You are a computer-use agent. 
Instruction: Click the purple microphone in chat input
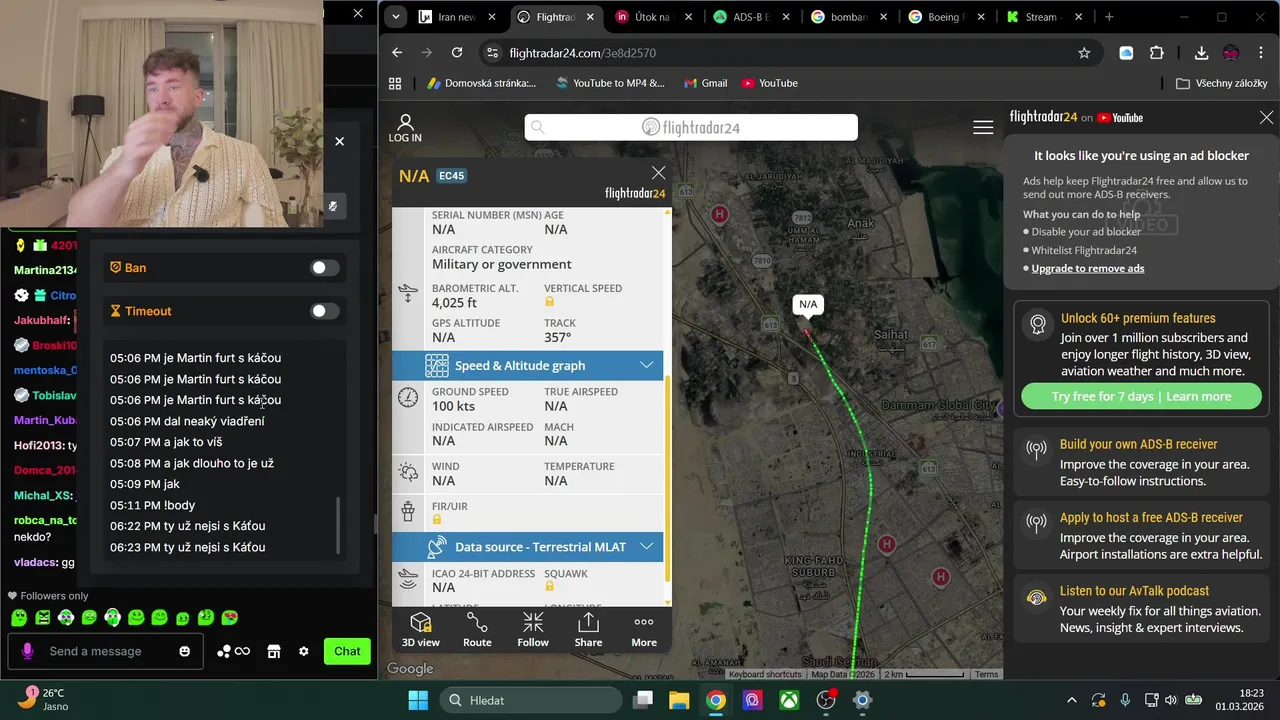27,651
